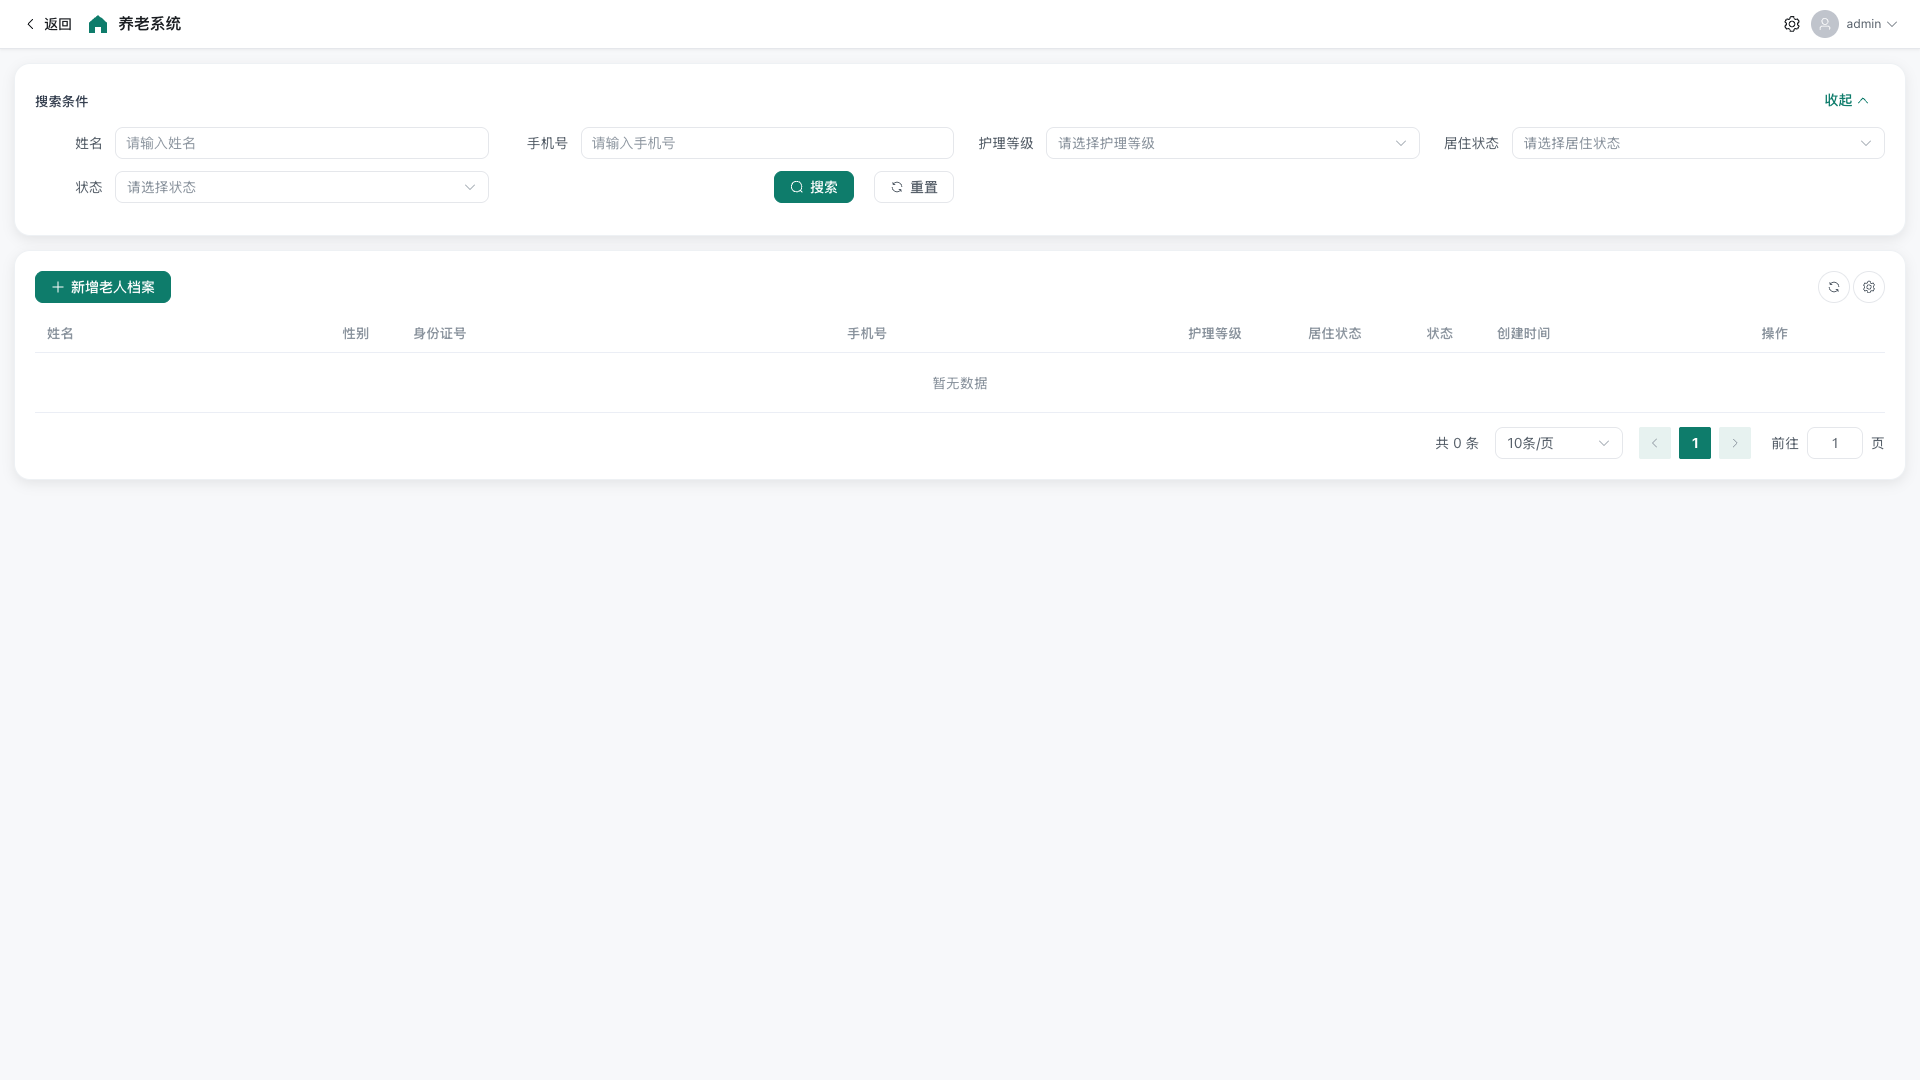This screenshot has height=1080, width=1920.
Task: Click the 前往 page number input
Action: coord(1835,442)
